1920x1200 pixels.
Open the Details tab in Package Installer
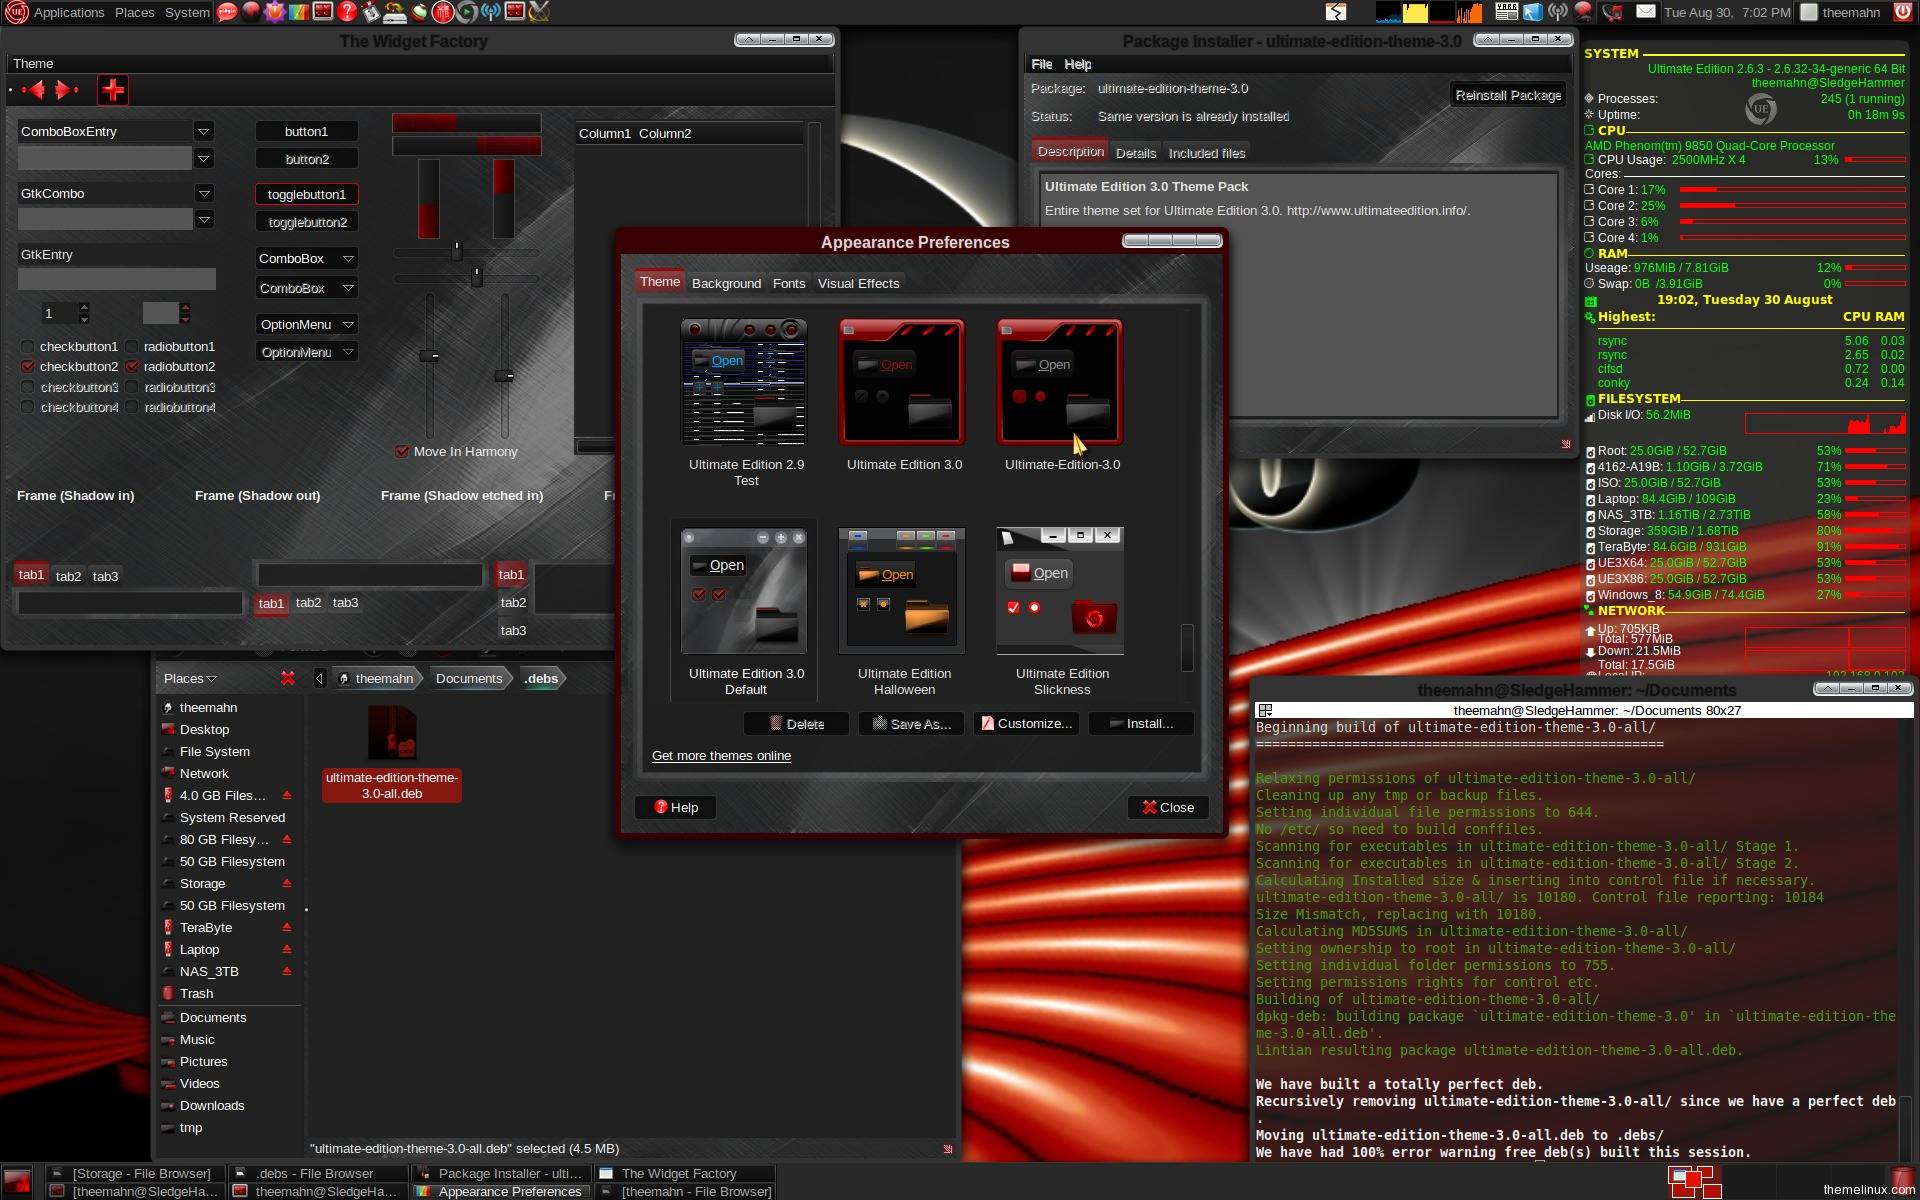(1136, 153)
